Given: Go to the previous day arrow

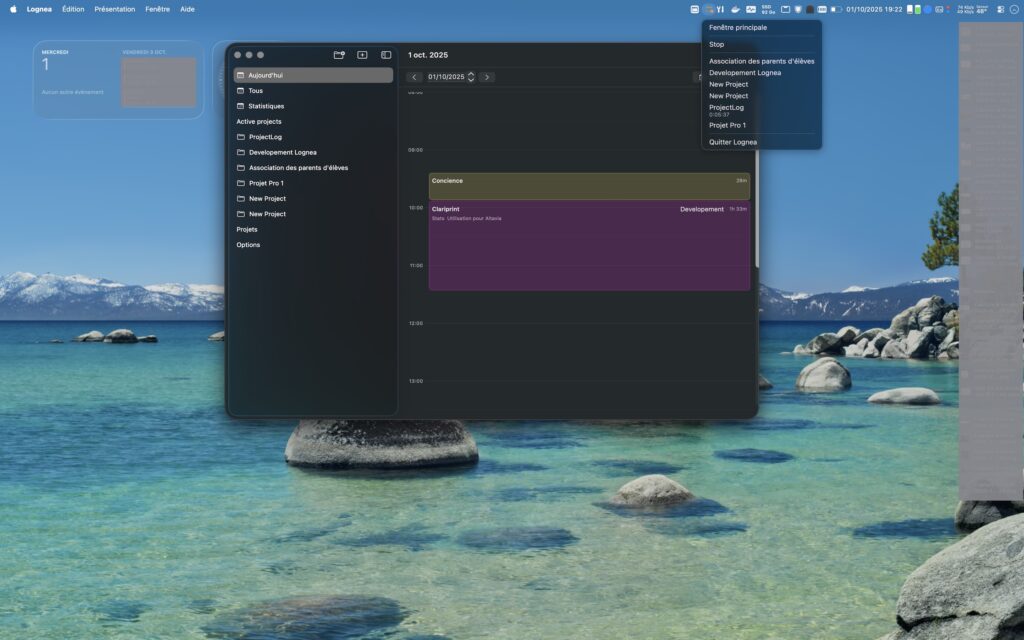Looking at the screenshot, I should click(x=414, y=77).
